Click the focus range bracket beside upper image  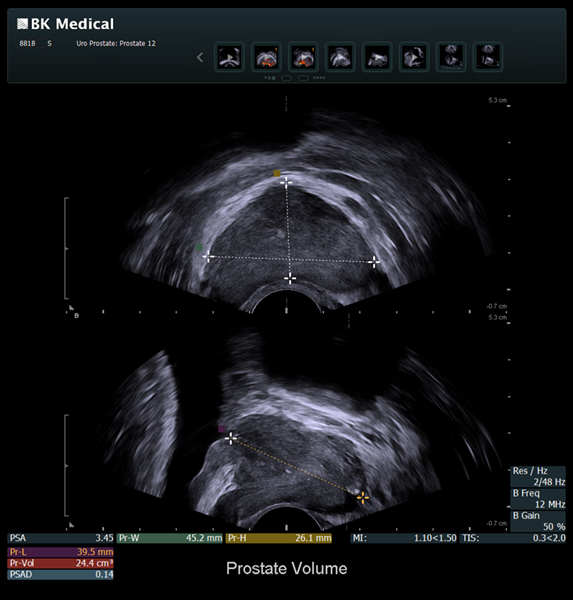click(66, 248)
